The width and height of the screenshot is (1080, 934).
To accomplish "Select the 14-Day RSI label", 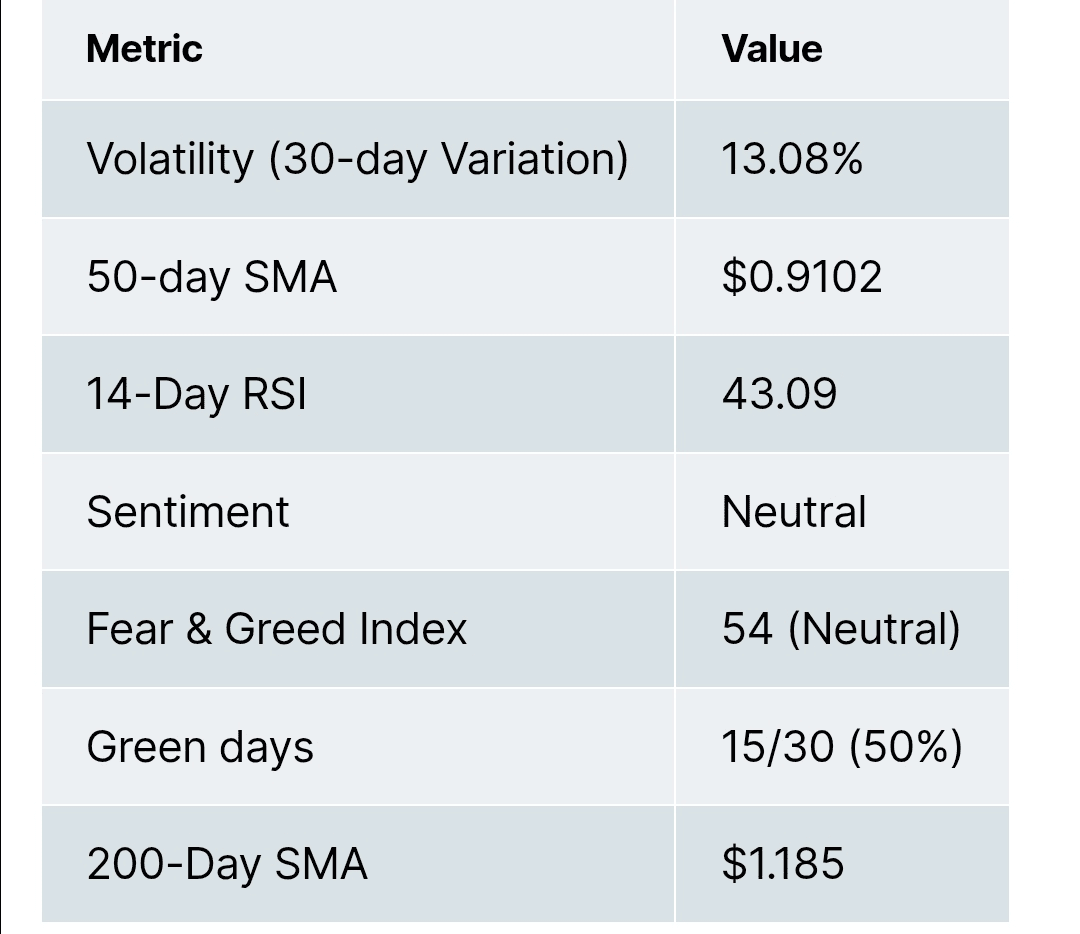I will (x=197, y=394).
